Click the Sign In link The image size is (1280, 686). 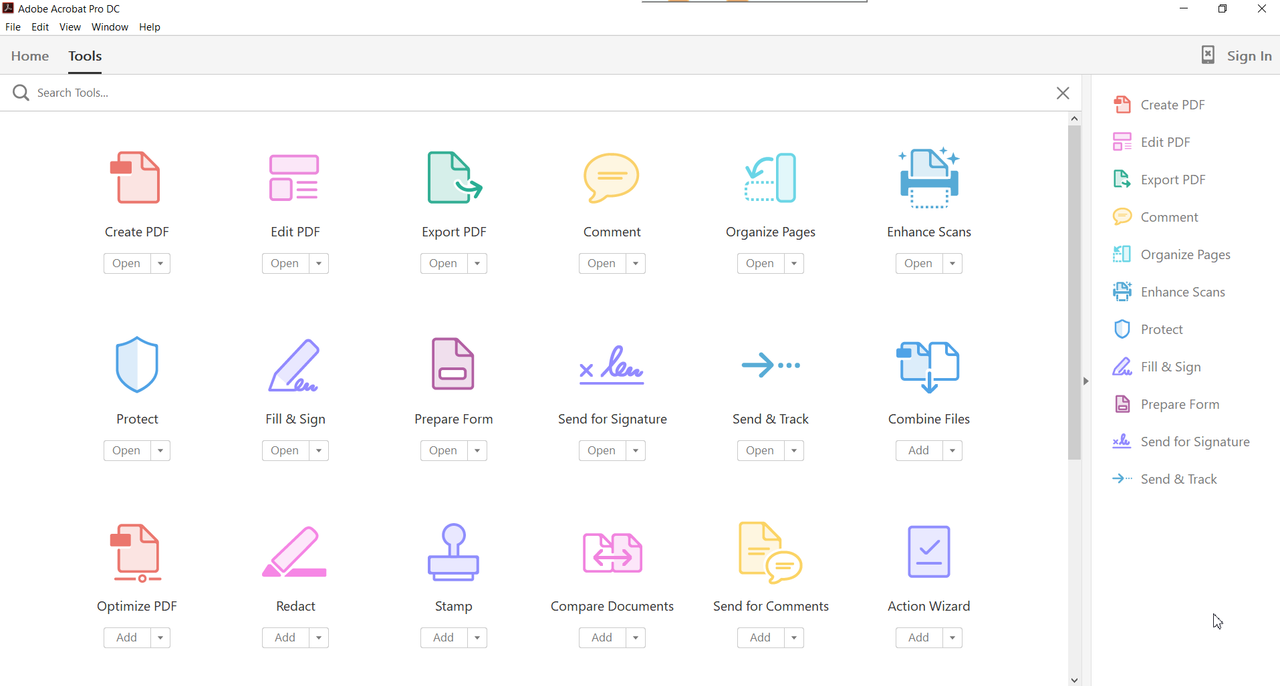[1249, 56]
